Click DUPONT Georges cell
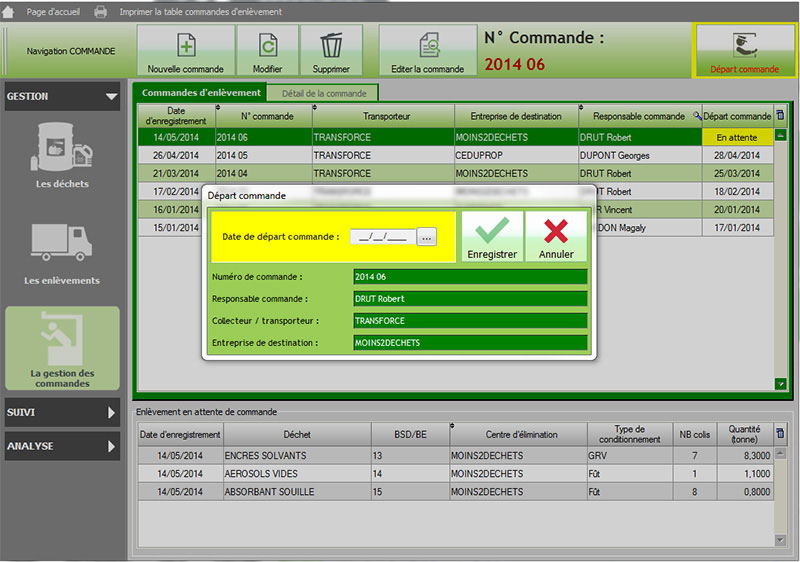The height and width of the screenshot is (562, 800). 640,155
